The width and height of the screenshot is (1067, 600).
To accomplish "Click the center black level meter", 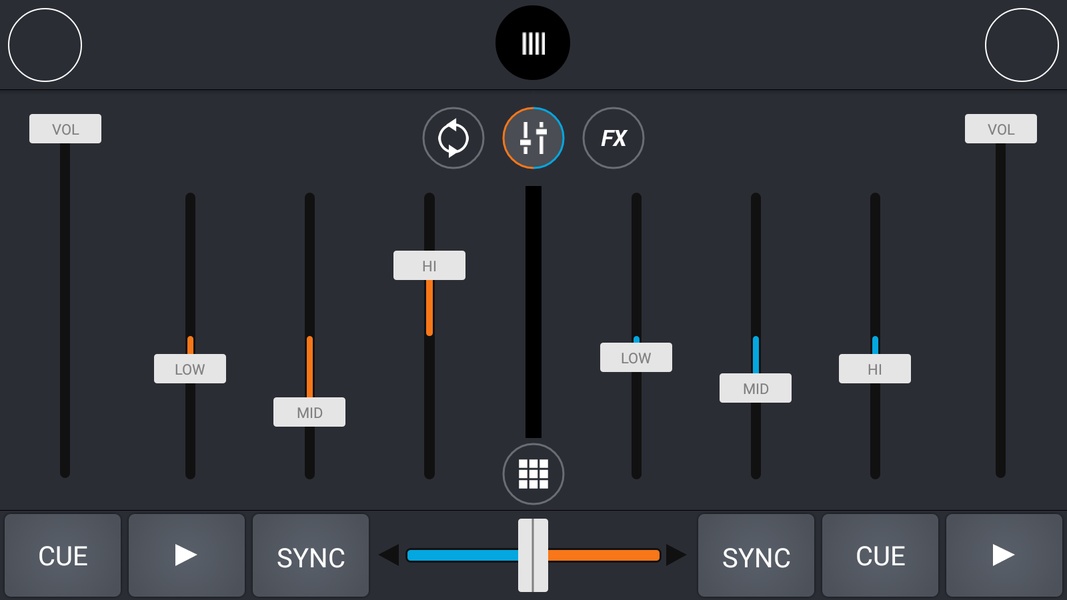I will (534, 312).
